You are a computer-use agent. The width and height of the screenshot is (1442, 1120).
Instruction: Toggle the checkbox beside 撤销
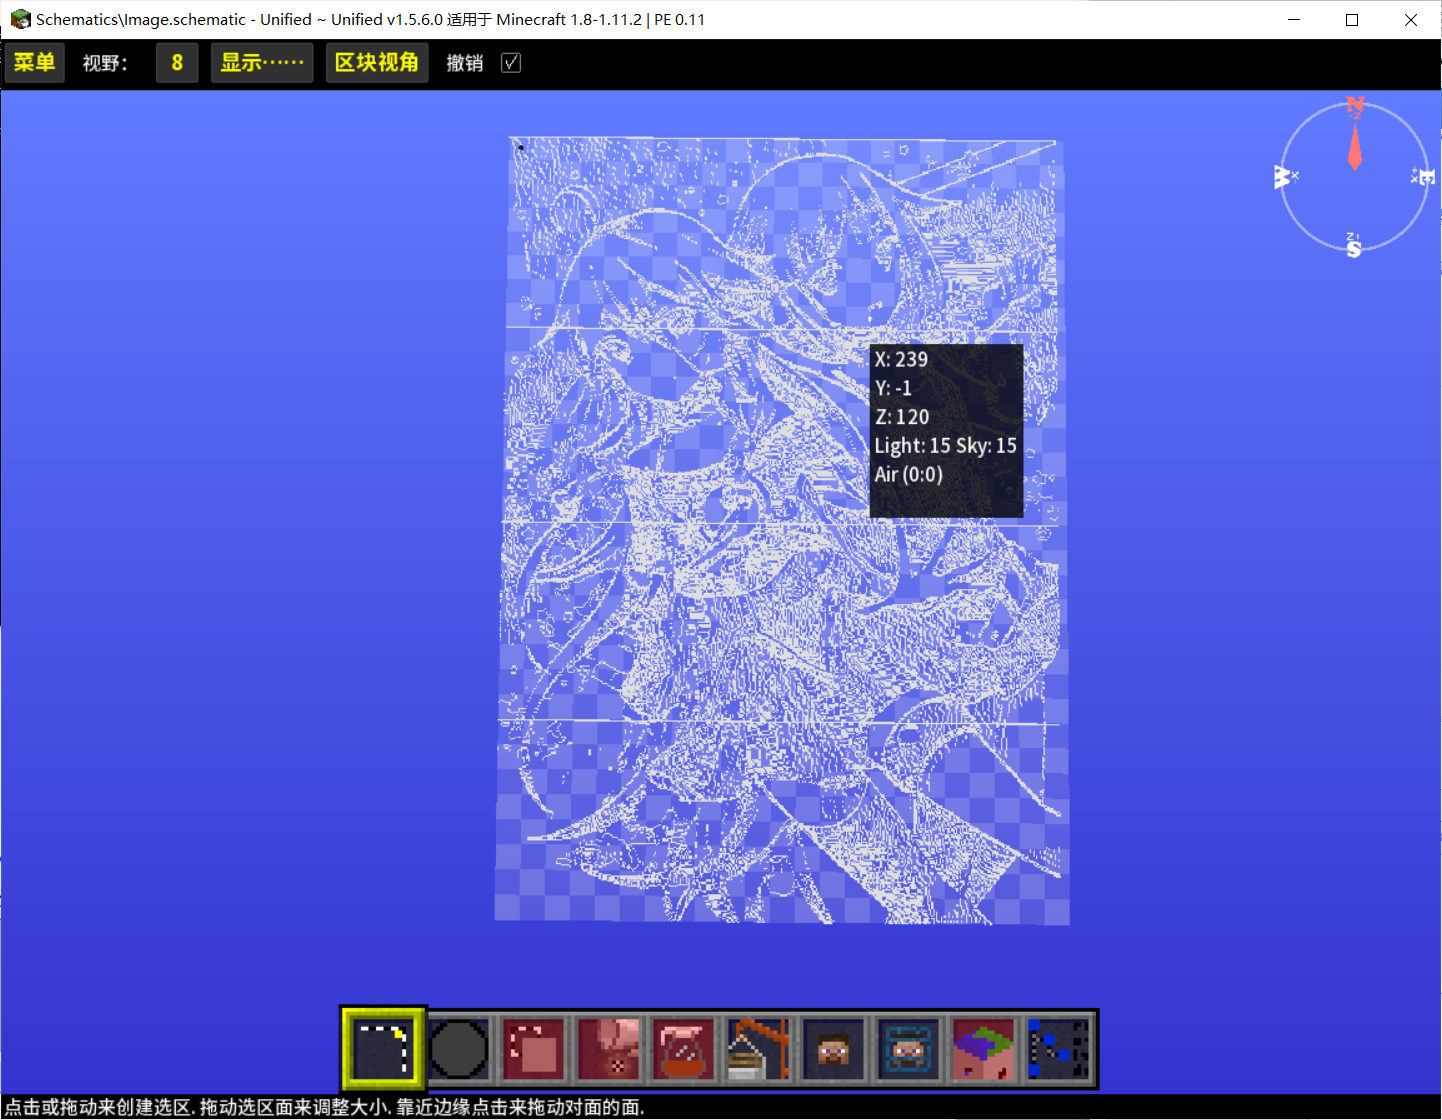[511, 63]
